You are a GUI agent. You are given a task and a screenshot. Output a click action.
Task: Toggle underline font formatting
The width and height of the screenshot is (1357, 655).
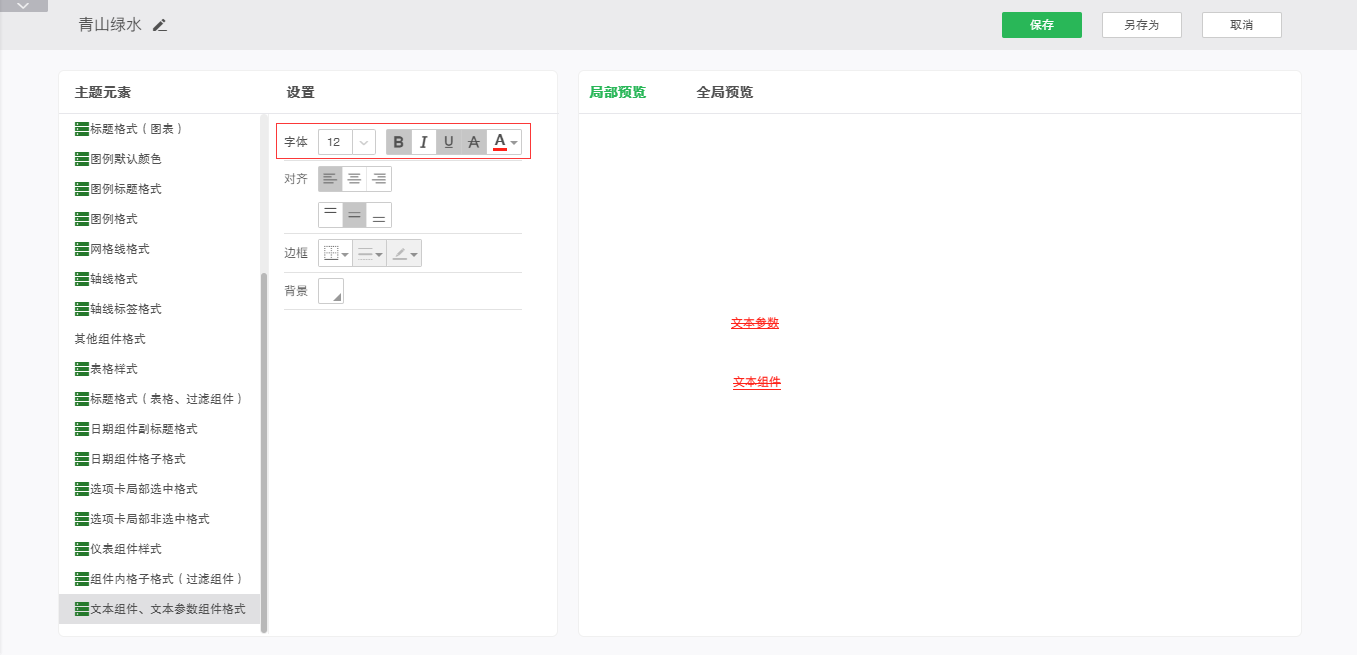448,142
